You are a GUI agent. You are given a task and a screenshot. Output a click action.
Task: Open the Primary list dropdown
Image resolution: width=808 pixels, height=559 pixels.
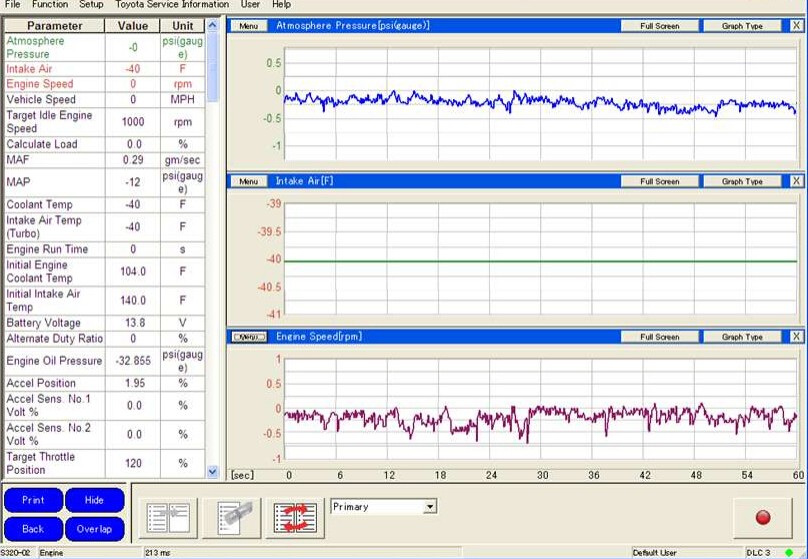click(x=430, y=507)
